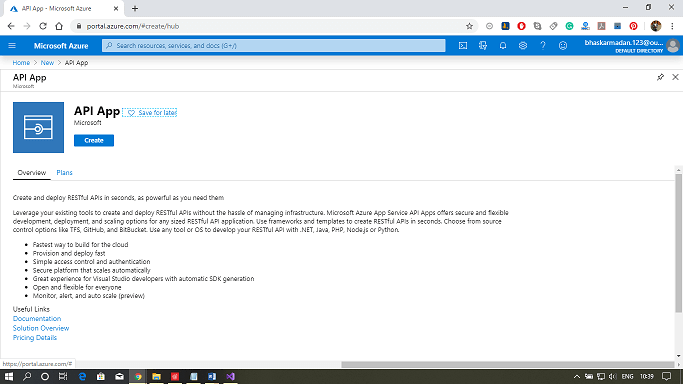Reload the page
Screen dimensions: 683x384
click(x=43, y=26)
